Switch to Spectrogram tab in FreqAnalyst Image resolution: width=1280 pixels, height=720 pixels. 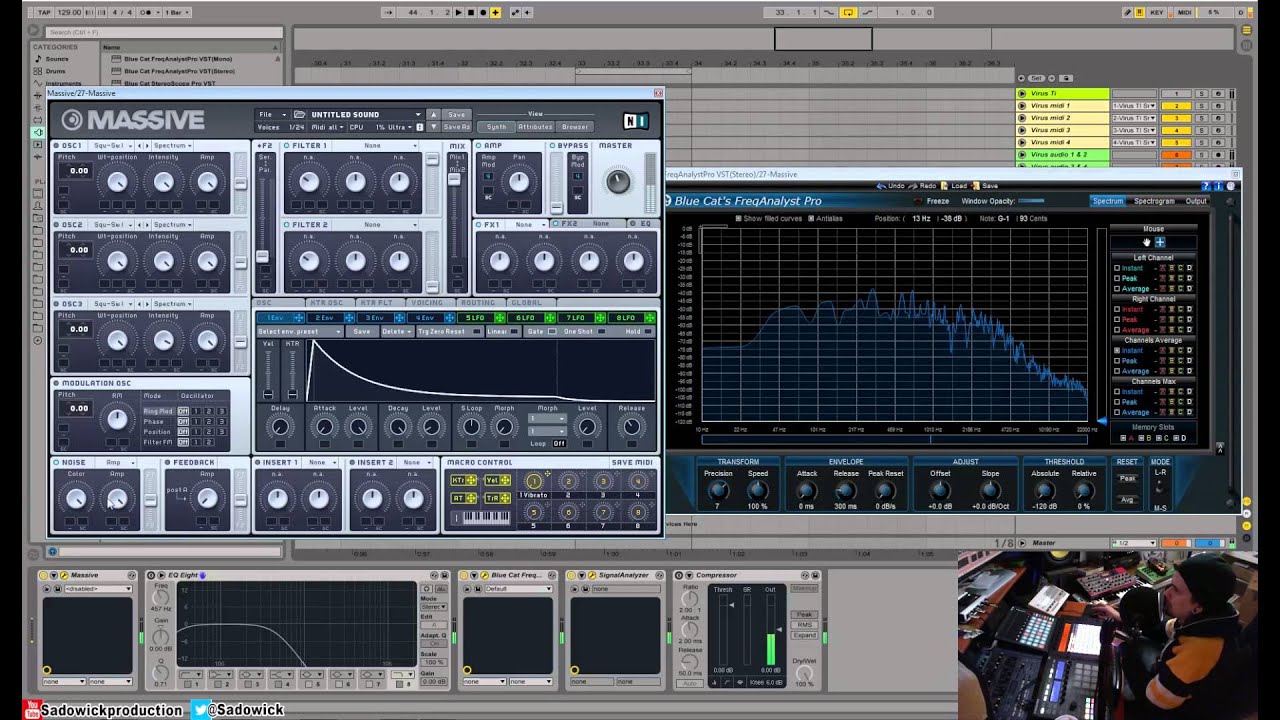point(1154,201)
